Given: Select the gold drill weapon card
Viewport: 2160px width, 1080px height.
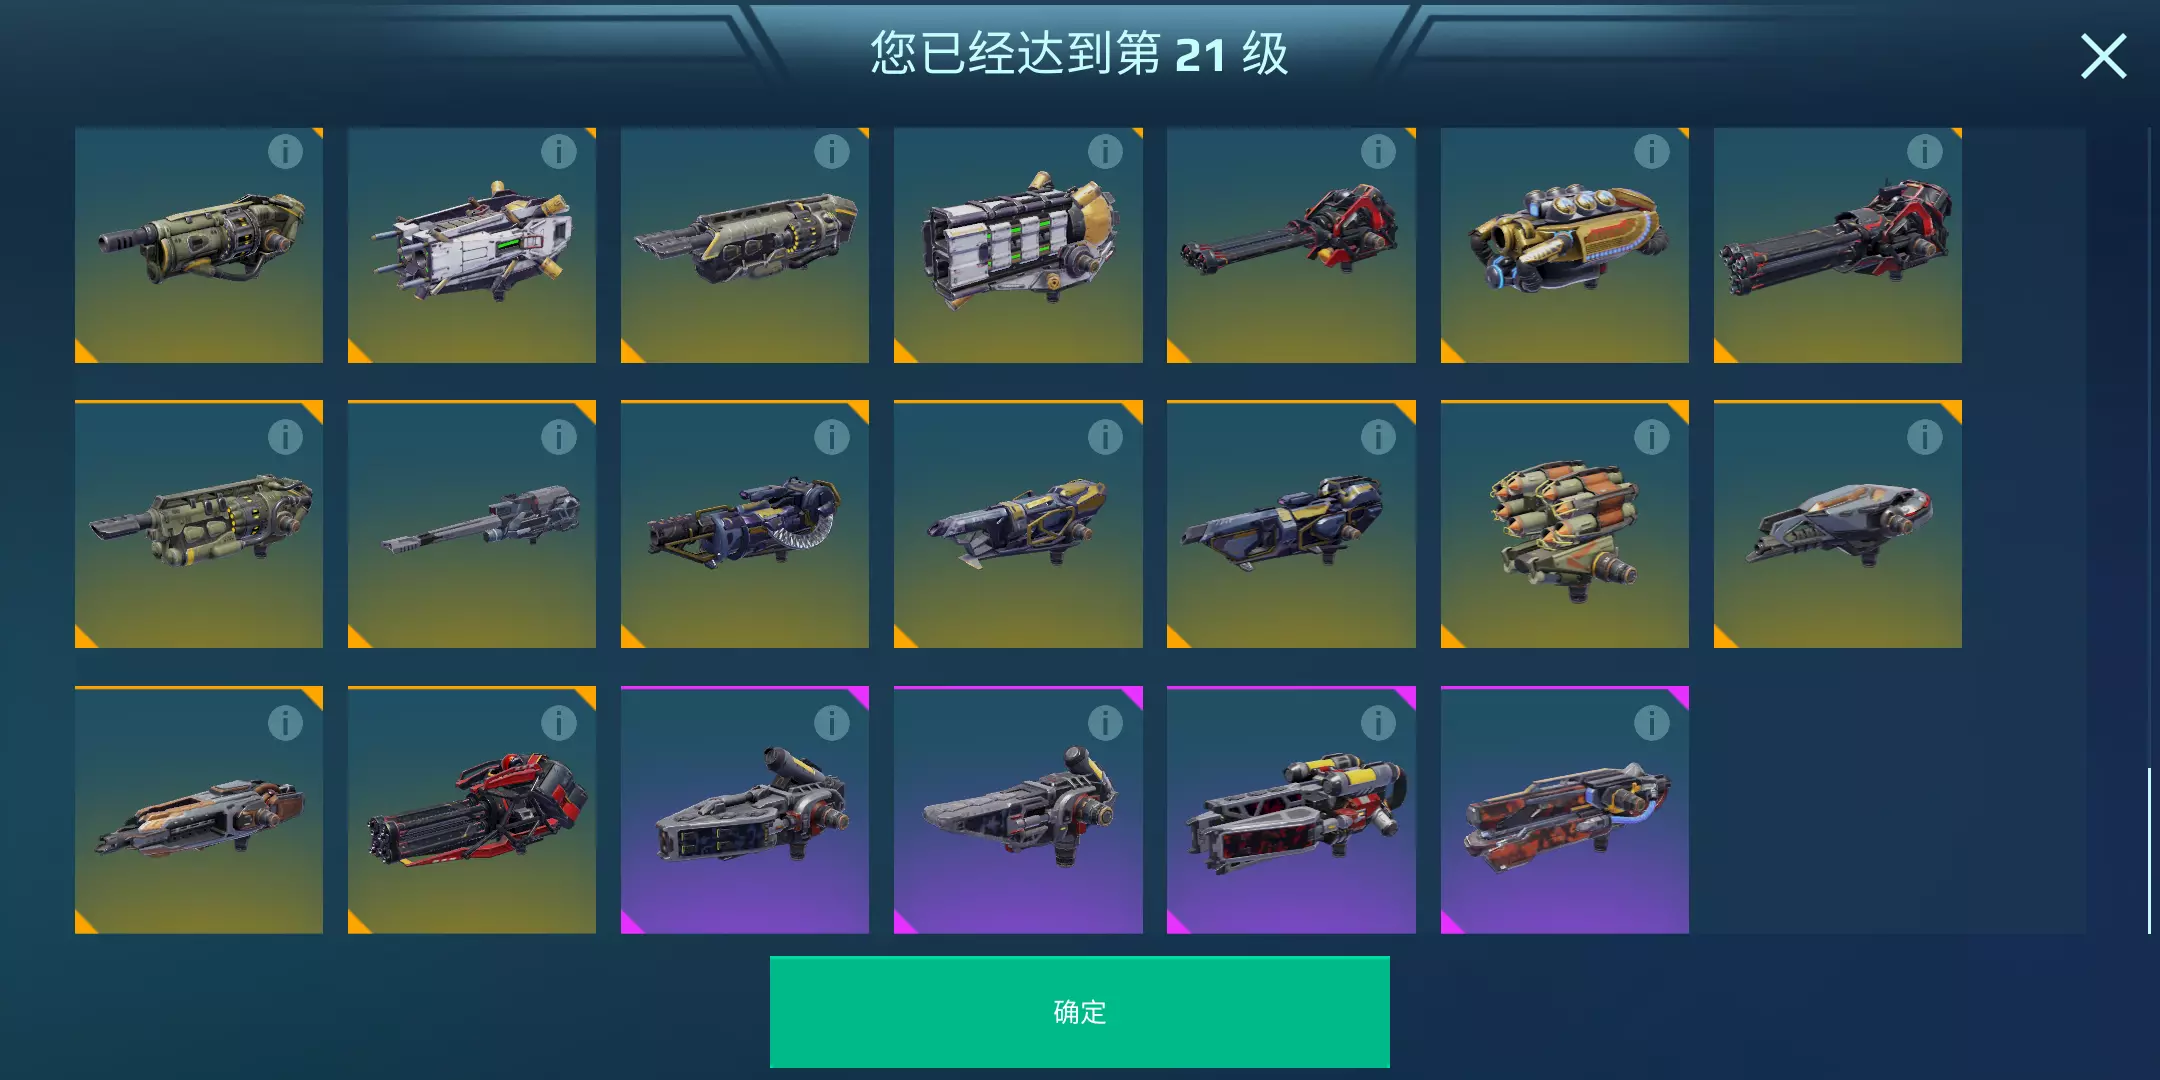Looking at the screenshot, I should point(1565,245).
